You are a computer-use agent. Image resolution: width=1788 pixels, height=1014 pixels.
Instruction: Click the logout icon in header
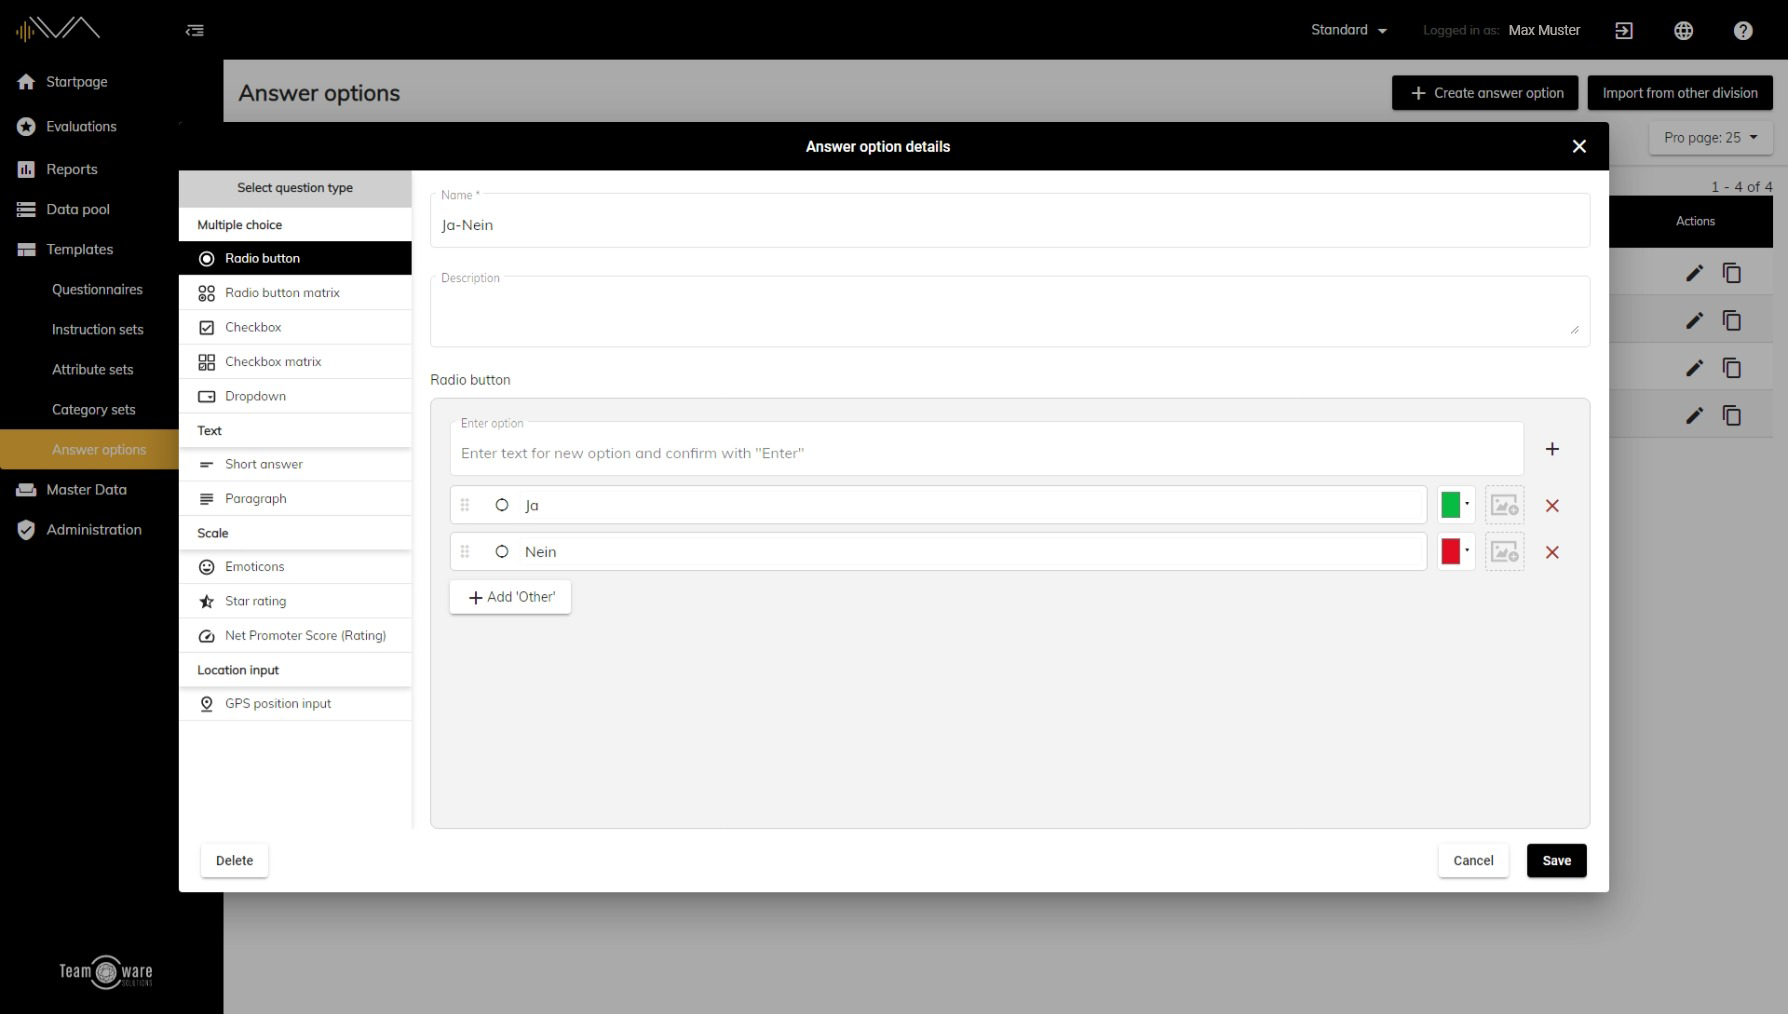(1624, 30)
